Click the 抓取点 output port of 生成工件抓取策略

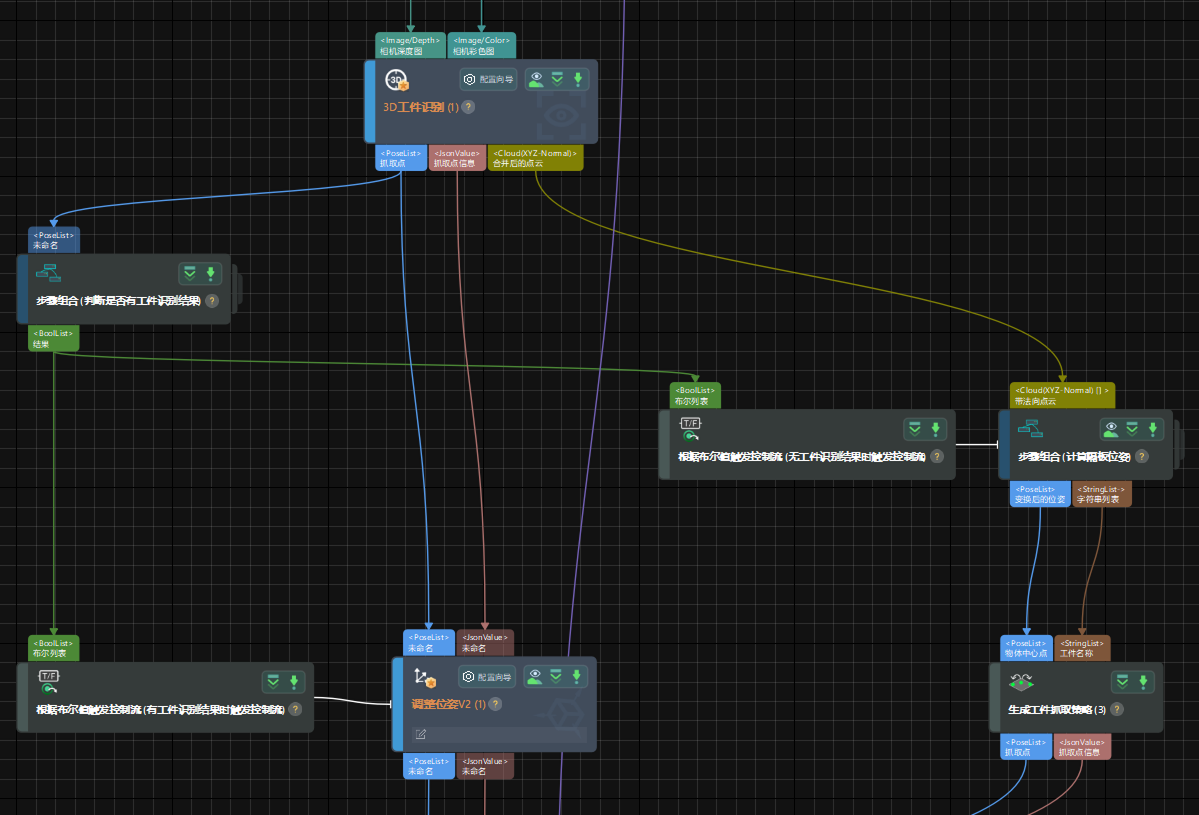[x=1025, y=747]
